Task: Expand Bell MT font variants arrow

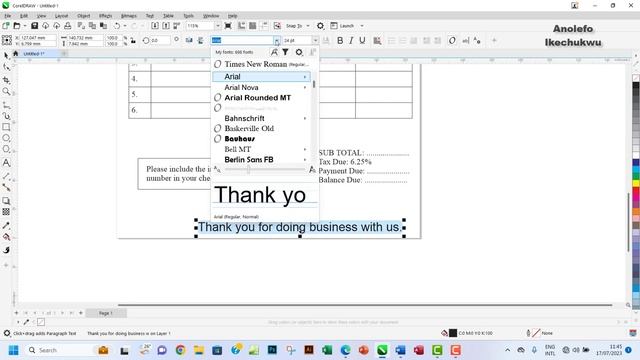Action: 304,149
